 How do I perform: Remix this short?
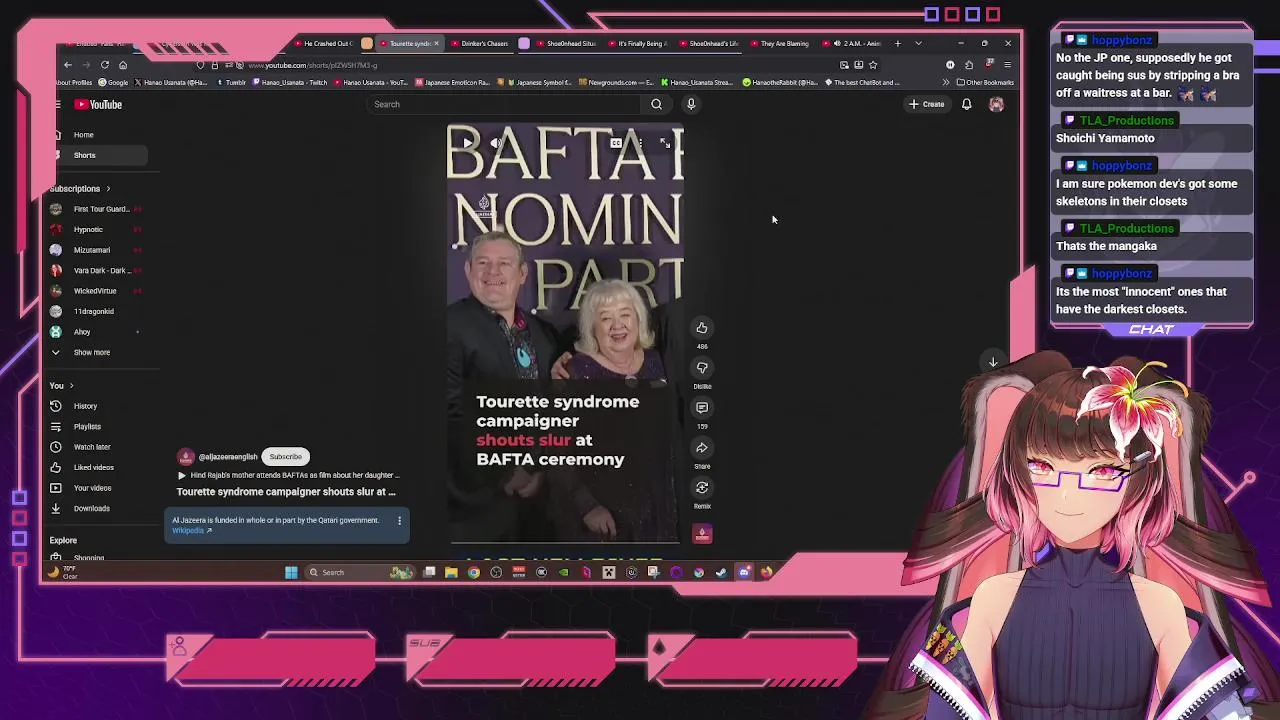(x=702, y=488)
